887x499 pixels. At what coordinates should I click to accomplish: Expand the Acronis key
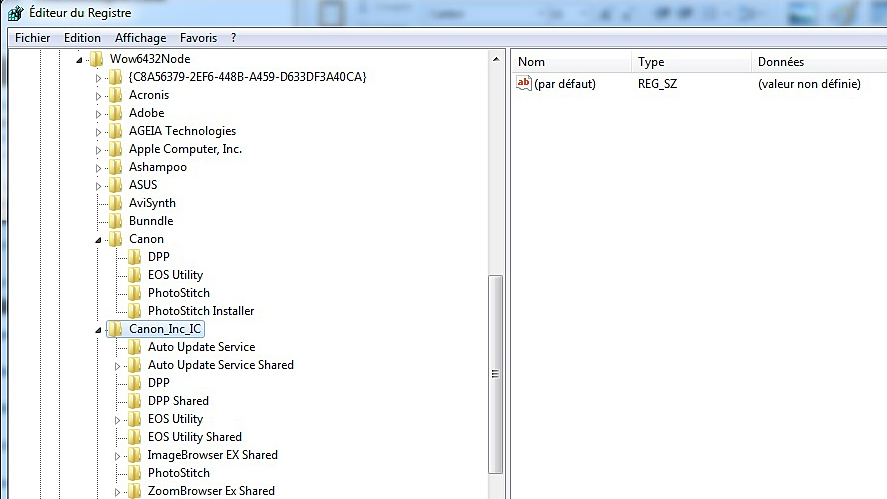click(x=98, y=96)
